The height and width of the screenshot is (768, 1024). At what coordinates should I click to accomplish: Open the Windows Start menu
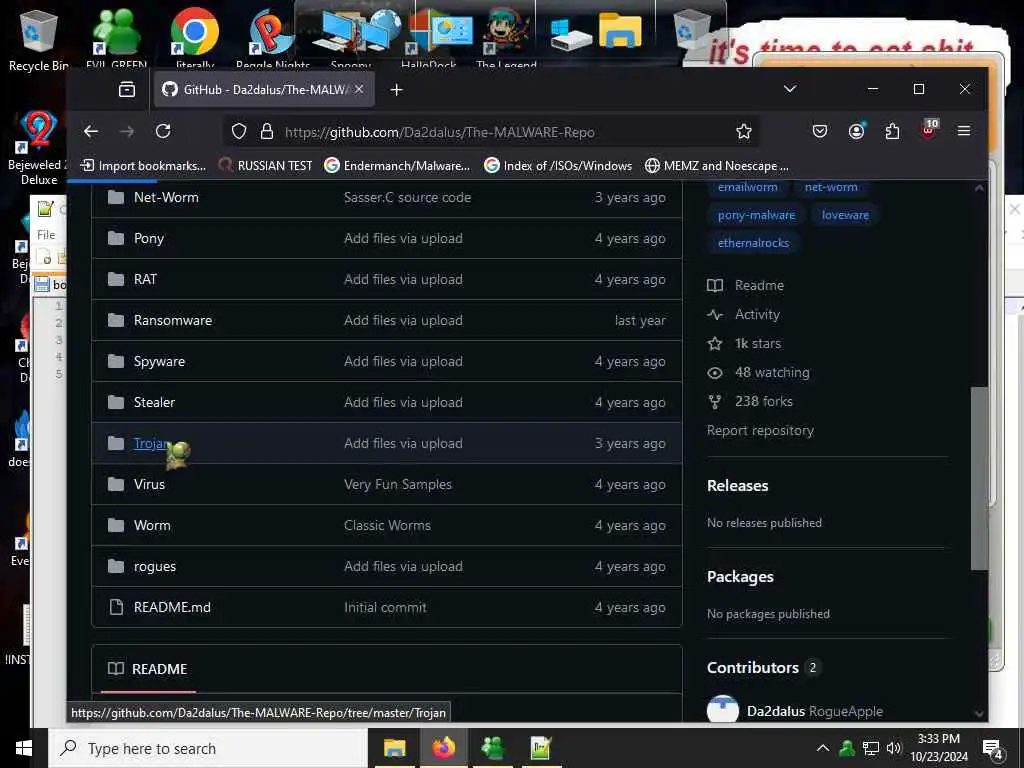click(x=24, y=748)
